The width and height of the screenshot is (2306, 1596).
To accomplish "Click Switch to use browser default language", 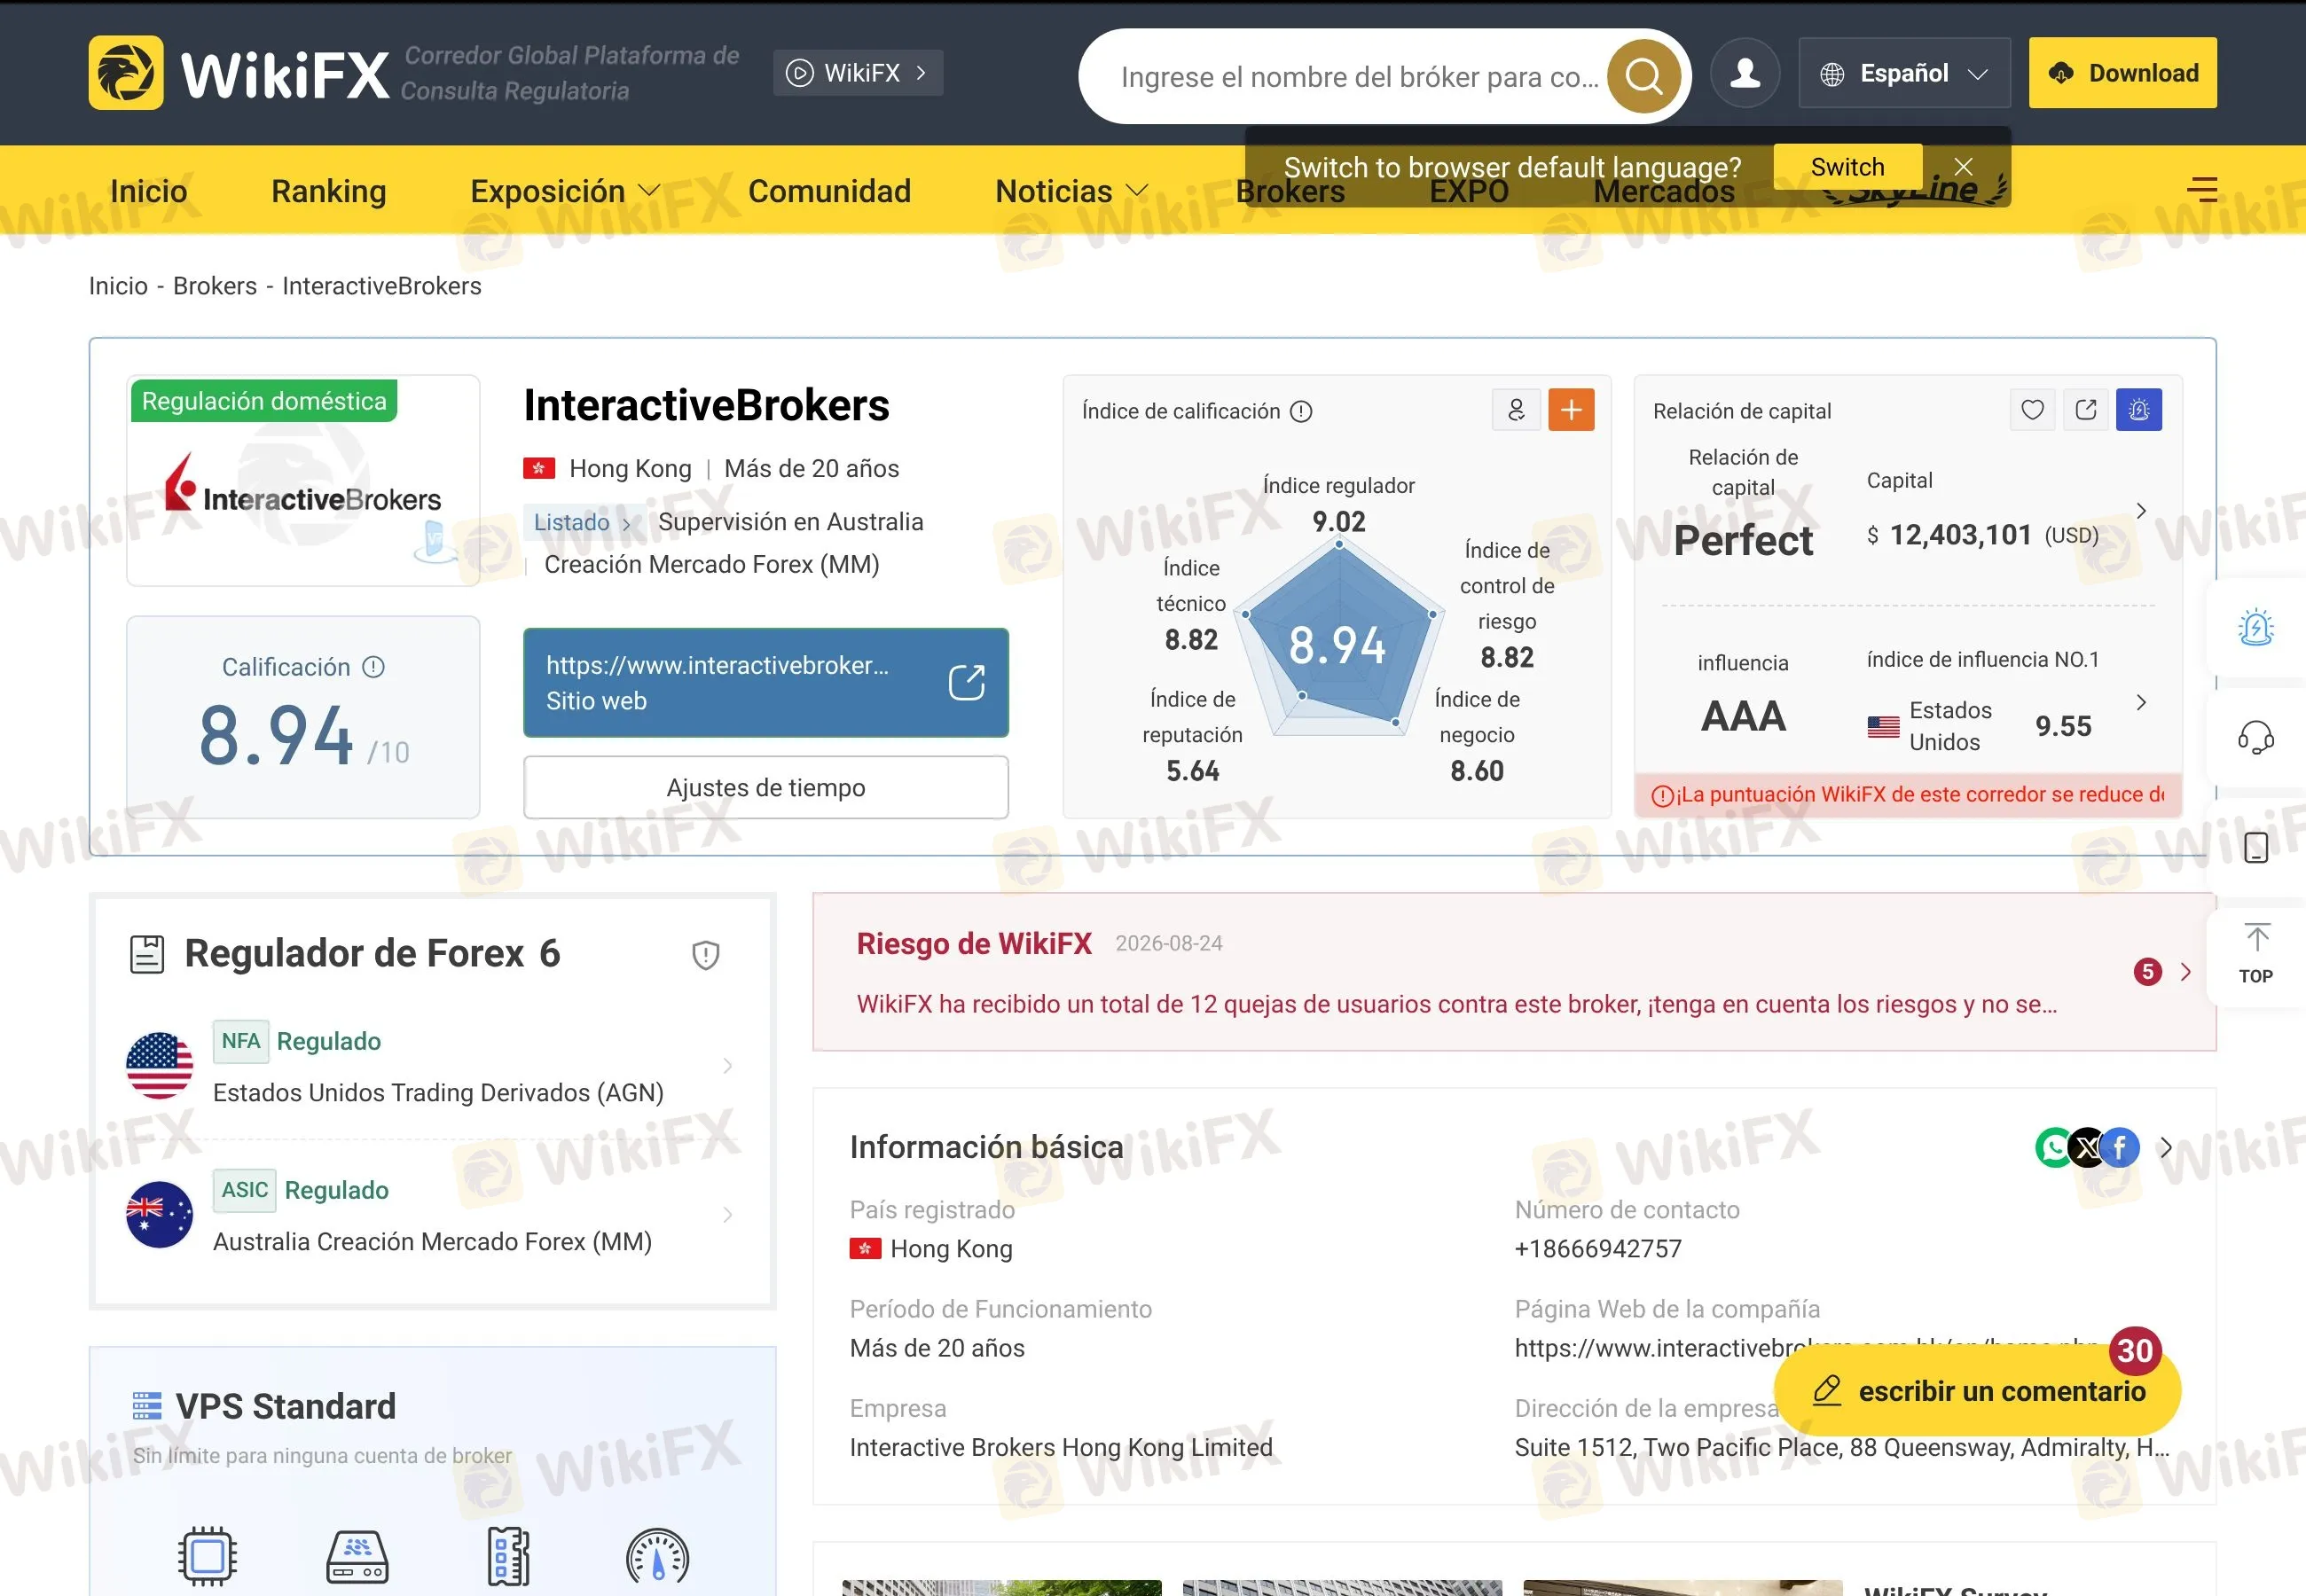I will pos(1848,167).
